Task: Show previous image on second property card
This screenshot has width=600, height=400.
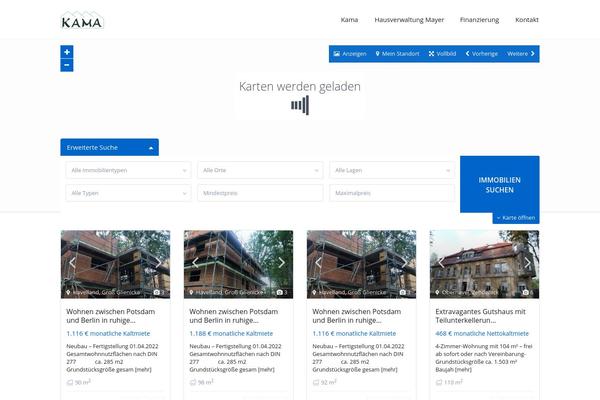Action: 196,263
